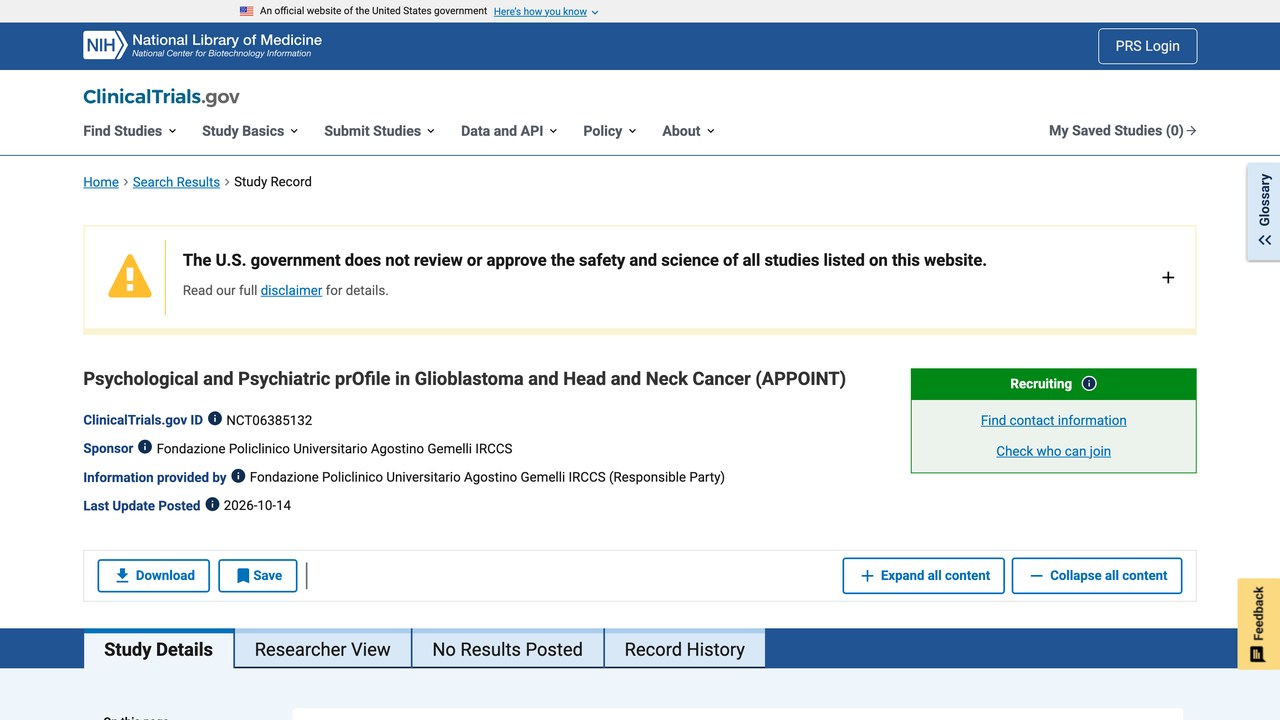Open the Data and API dropdown menu
1280x720 pixels.
tap(509, 131)
